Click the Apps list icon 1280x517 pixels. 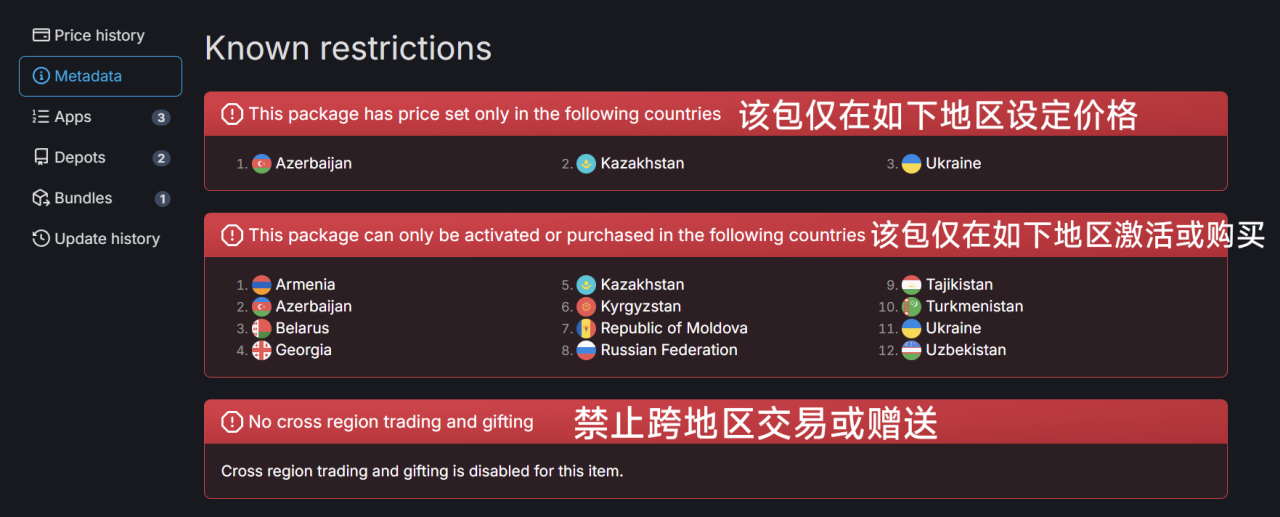coord(41,117)
